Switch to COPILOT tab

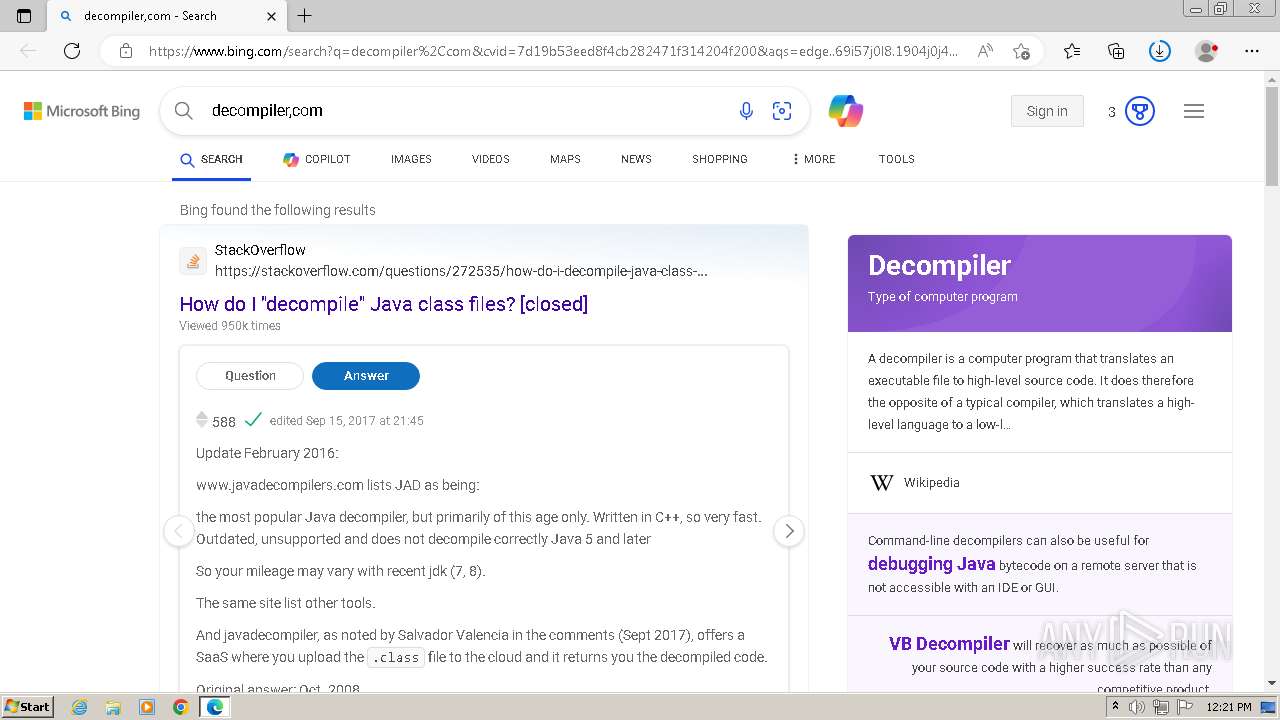[x=317, y=159]
